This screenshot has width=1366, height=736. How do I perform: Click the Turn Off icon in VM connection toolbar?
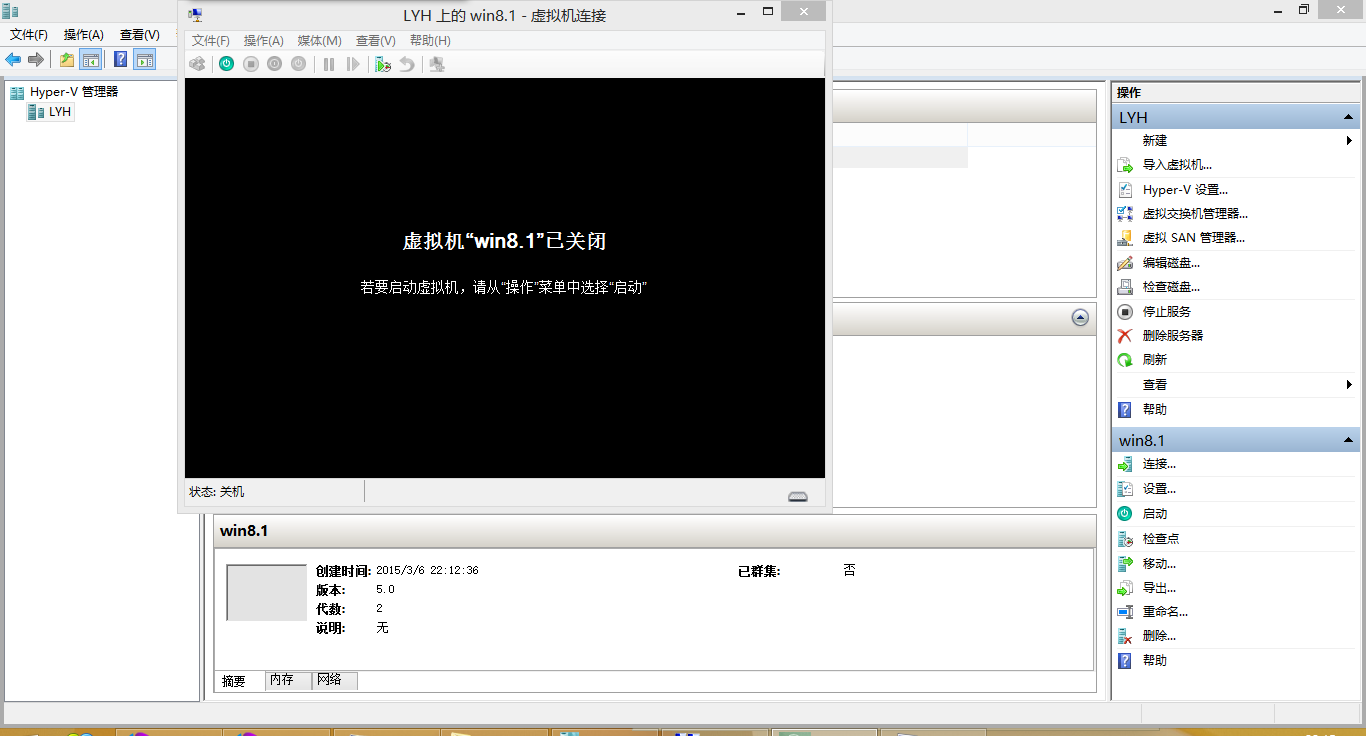(x=251, y=64)
